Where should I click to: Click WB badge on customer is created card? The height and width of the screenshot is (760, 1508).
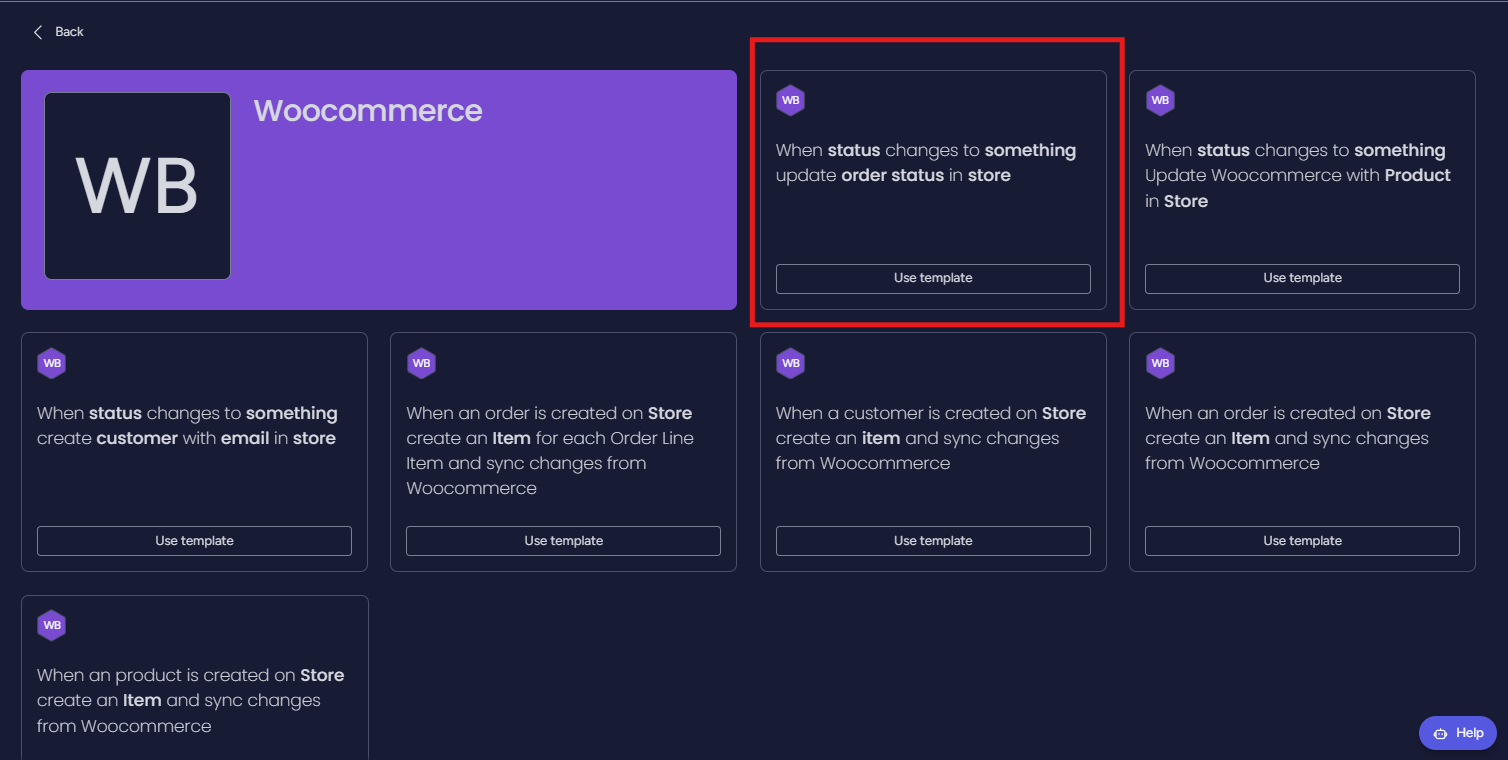point(790,363)
